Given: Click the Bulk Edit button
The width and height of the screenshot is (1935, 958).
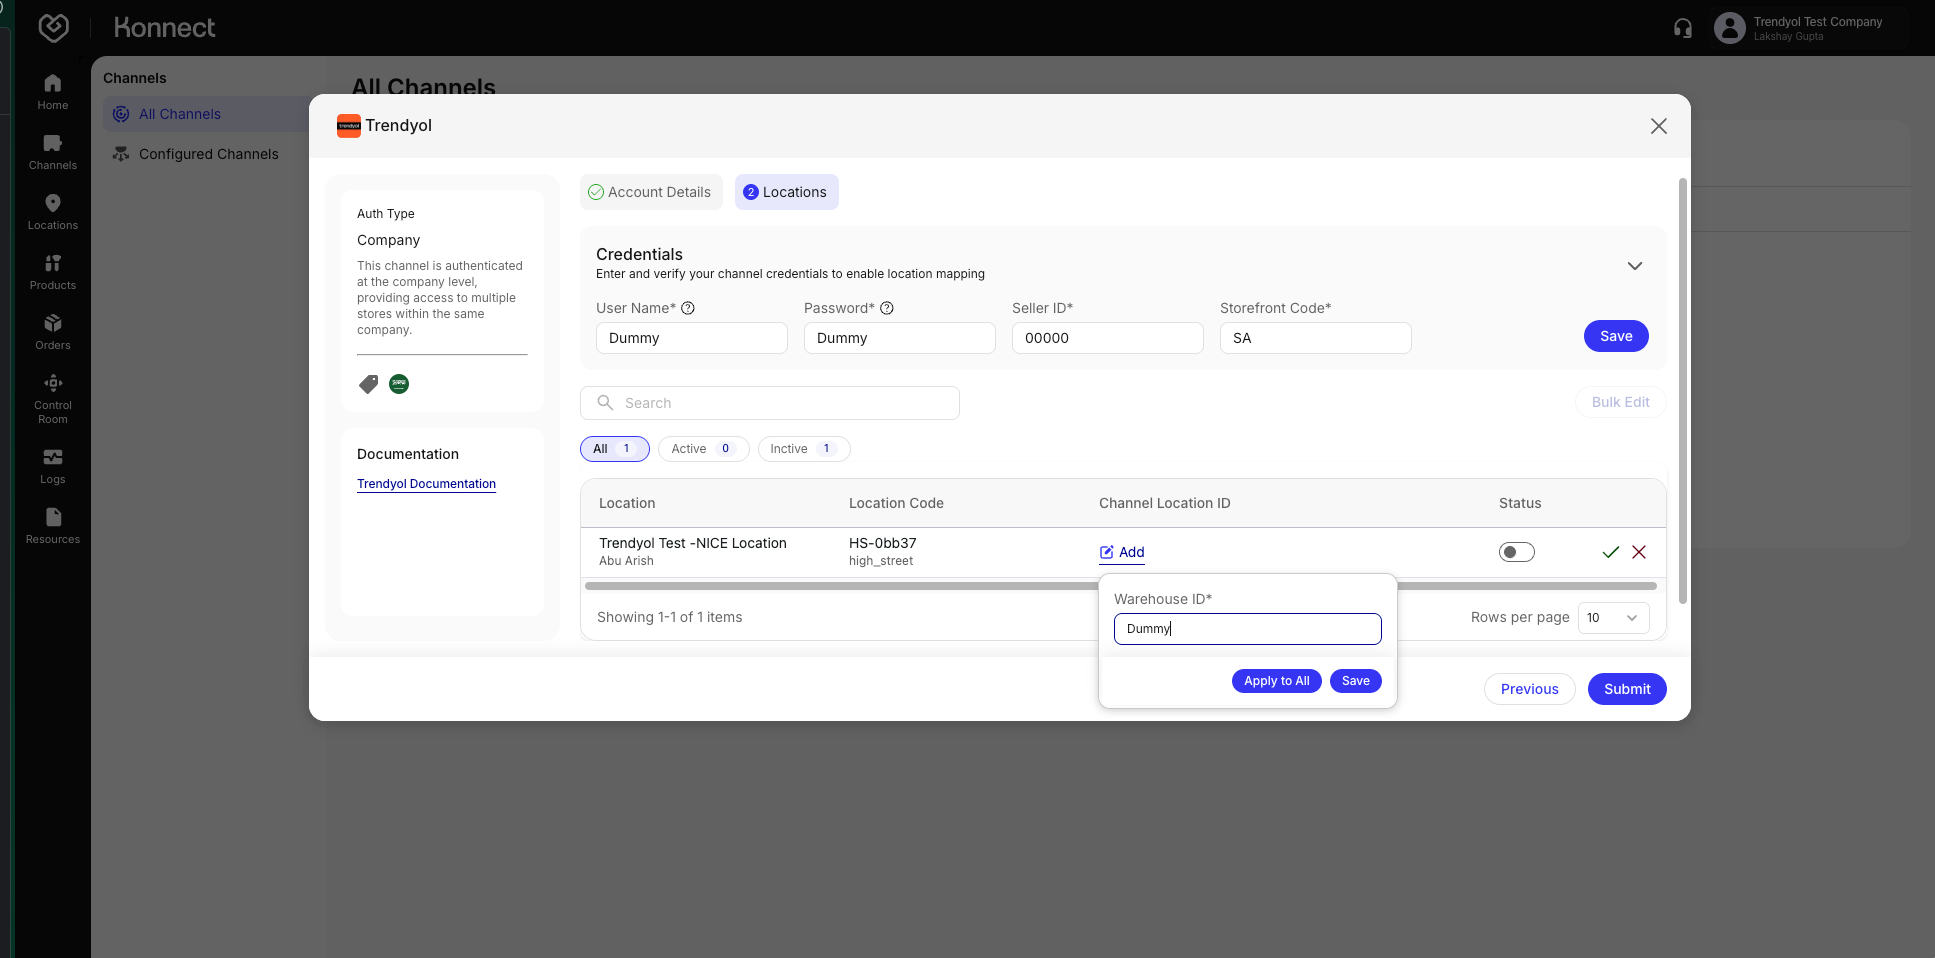Looking at the screenshot, I should coord(1621,402).
